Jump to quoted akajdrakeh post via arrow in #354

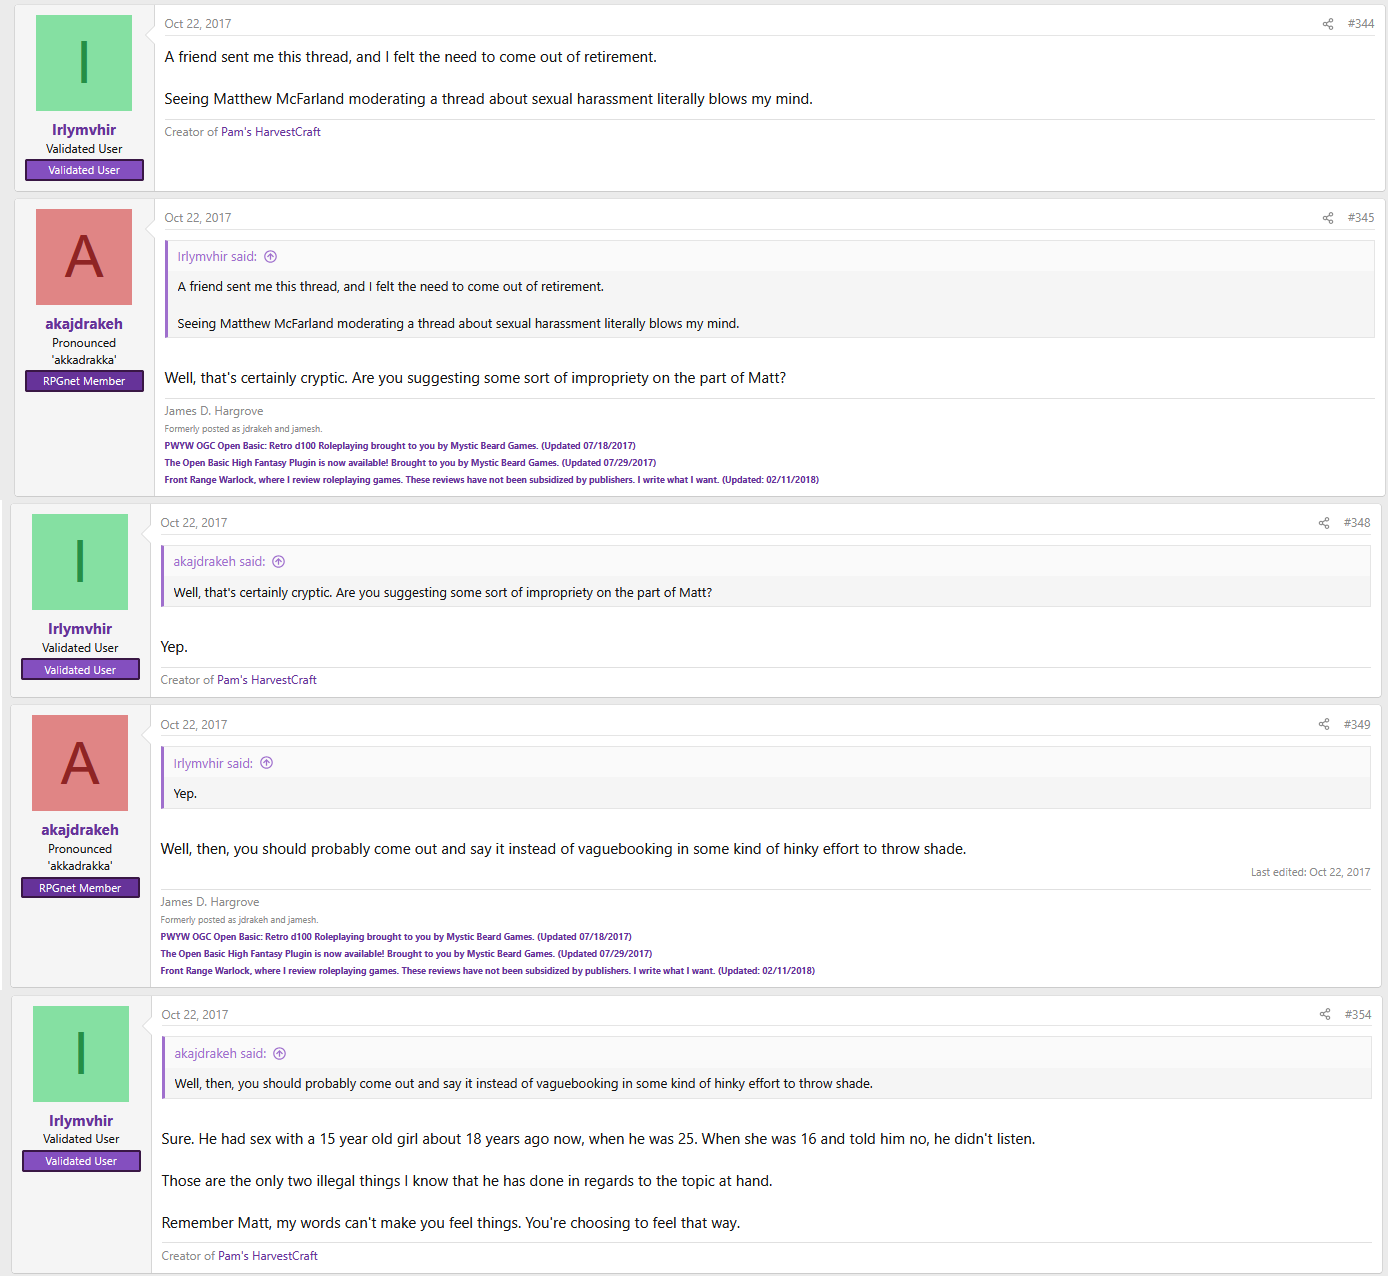click(280, 1054)
